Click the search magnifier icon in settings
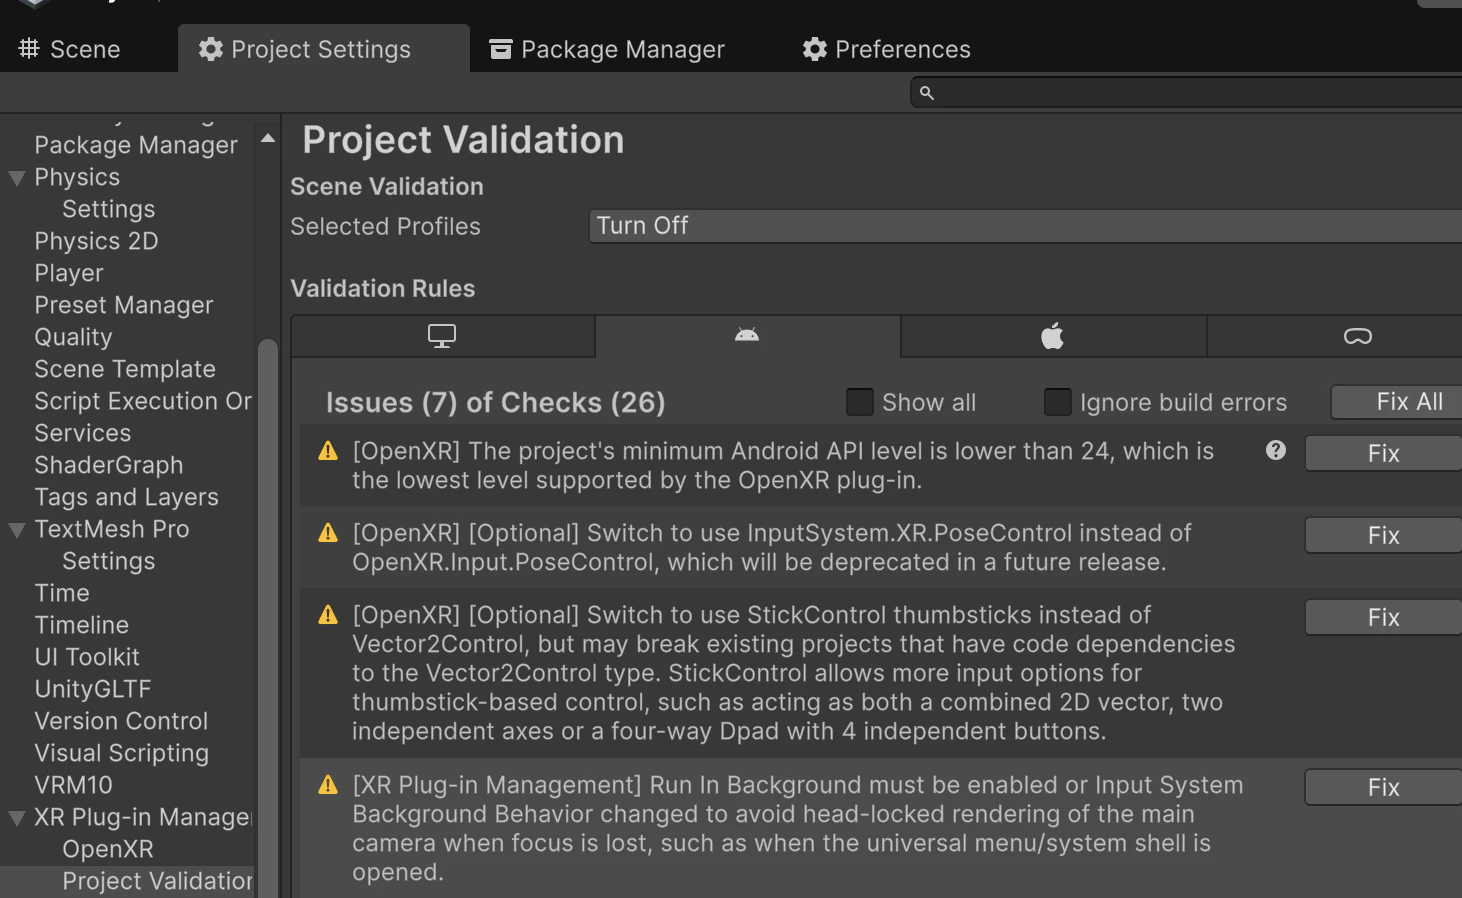Image resolution: width=1462 pixels, height=898 pixels. click(x=927, y=93)
